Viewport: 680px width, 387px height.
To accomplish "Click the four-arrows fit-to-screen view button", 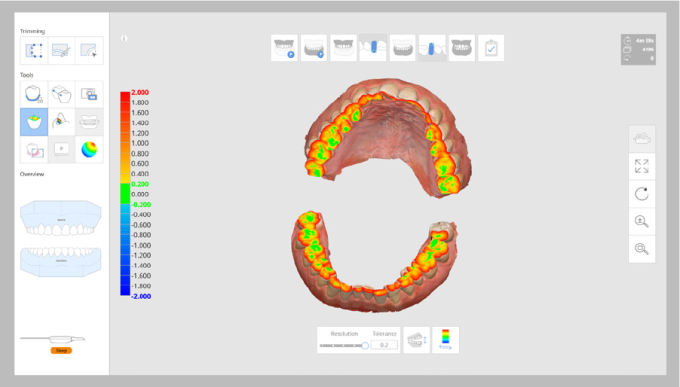I will (x=642, y=166).
